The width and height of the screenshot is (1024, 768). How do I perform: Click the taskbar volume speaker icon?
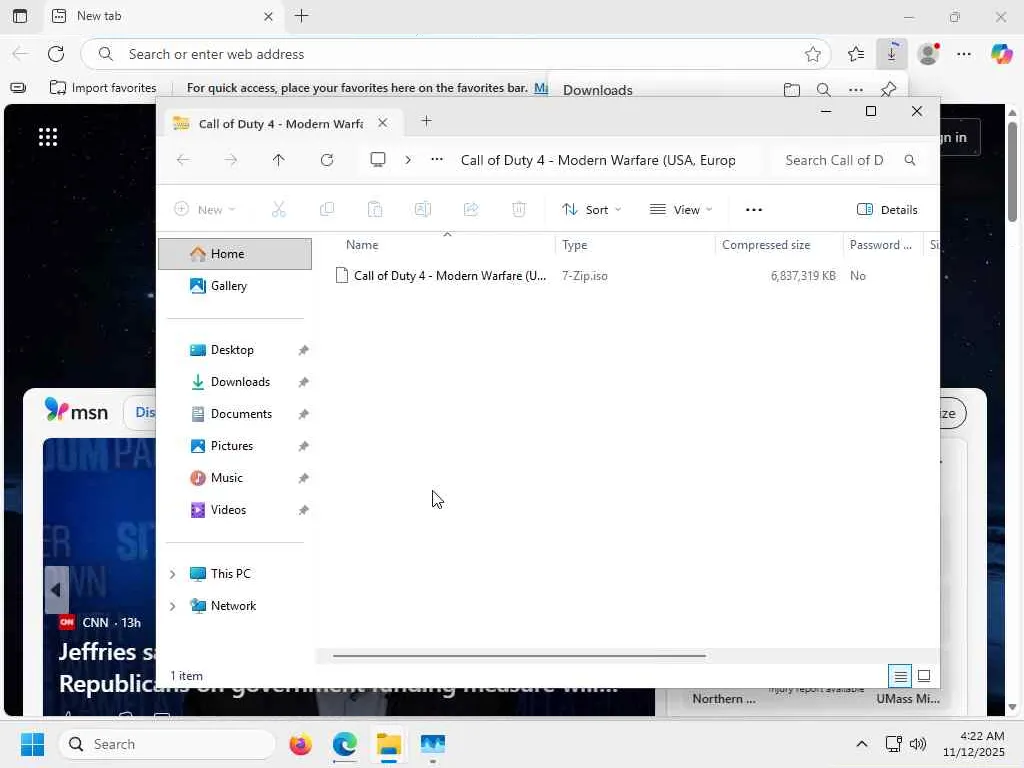918,744
